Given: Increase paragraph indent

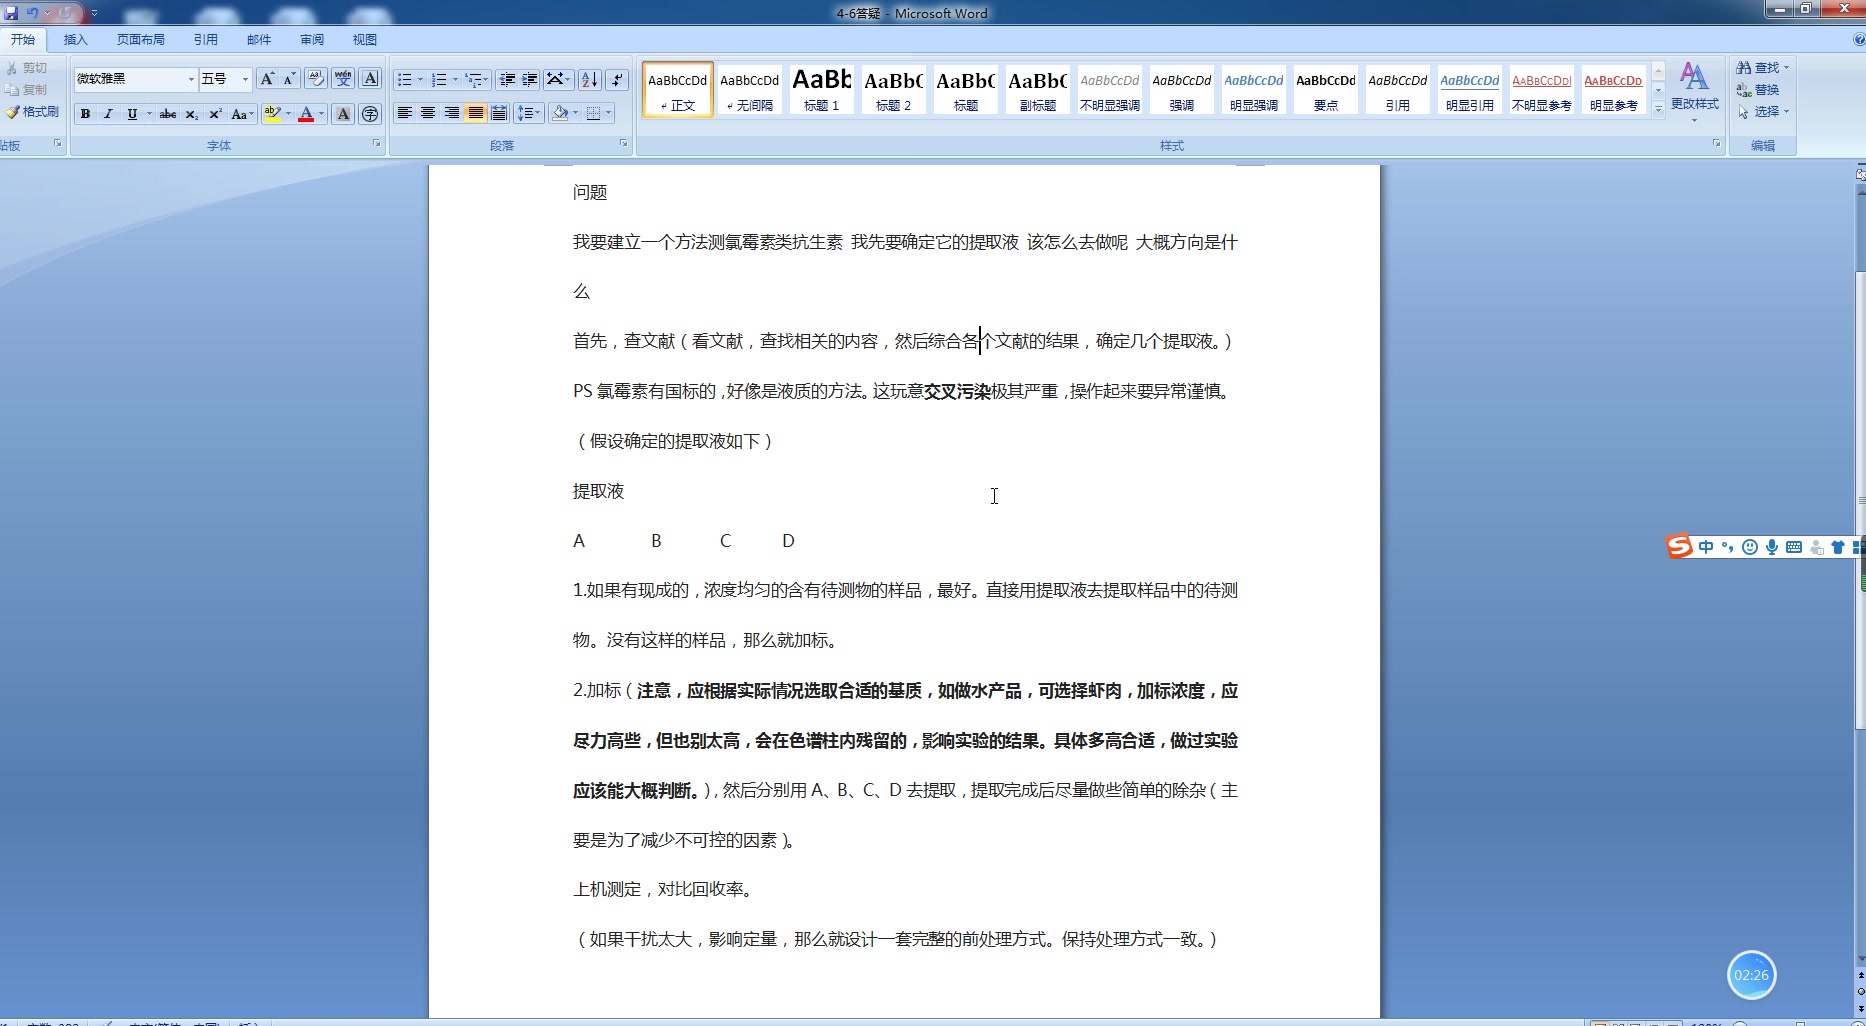Looking at the screenshot, I should [530, 79].
